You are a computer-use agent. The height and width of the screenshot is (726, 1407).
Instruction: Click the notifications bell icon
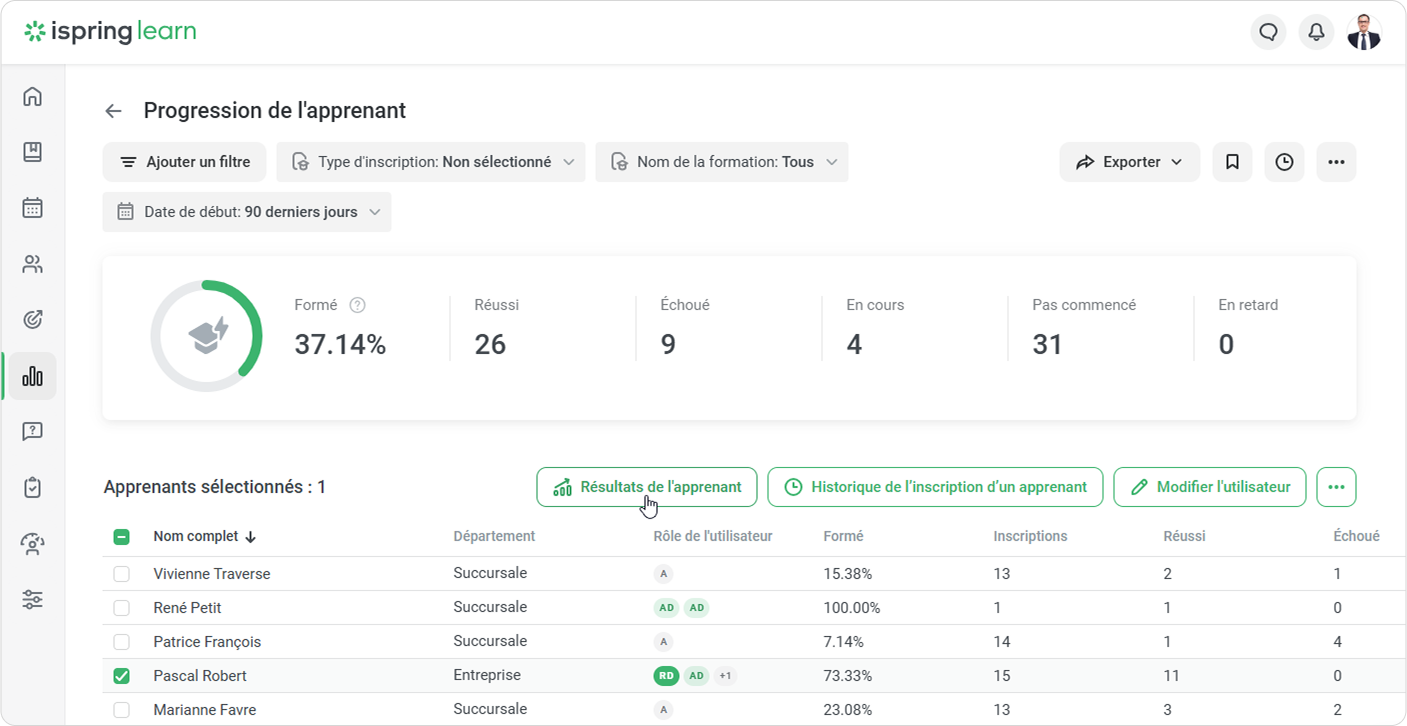[x=1316, y=32]
